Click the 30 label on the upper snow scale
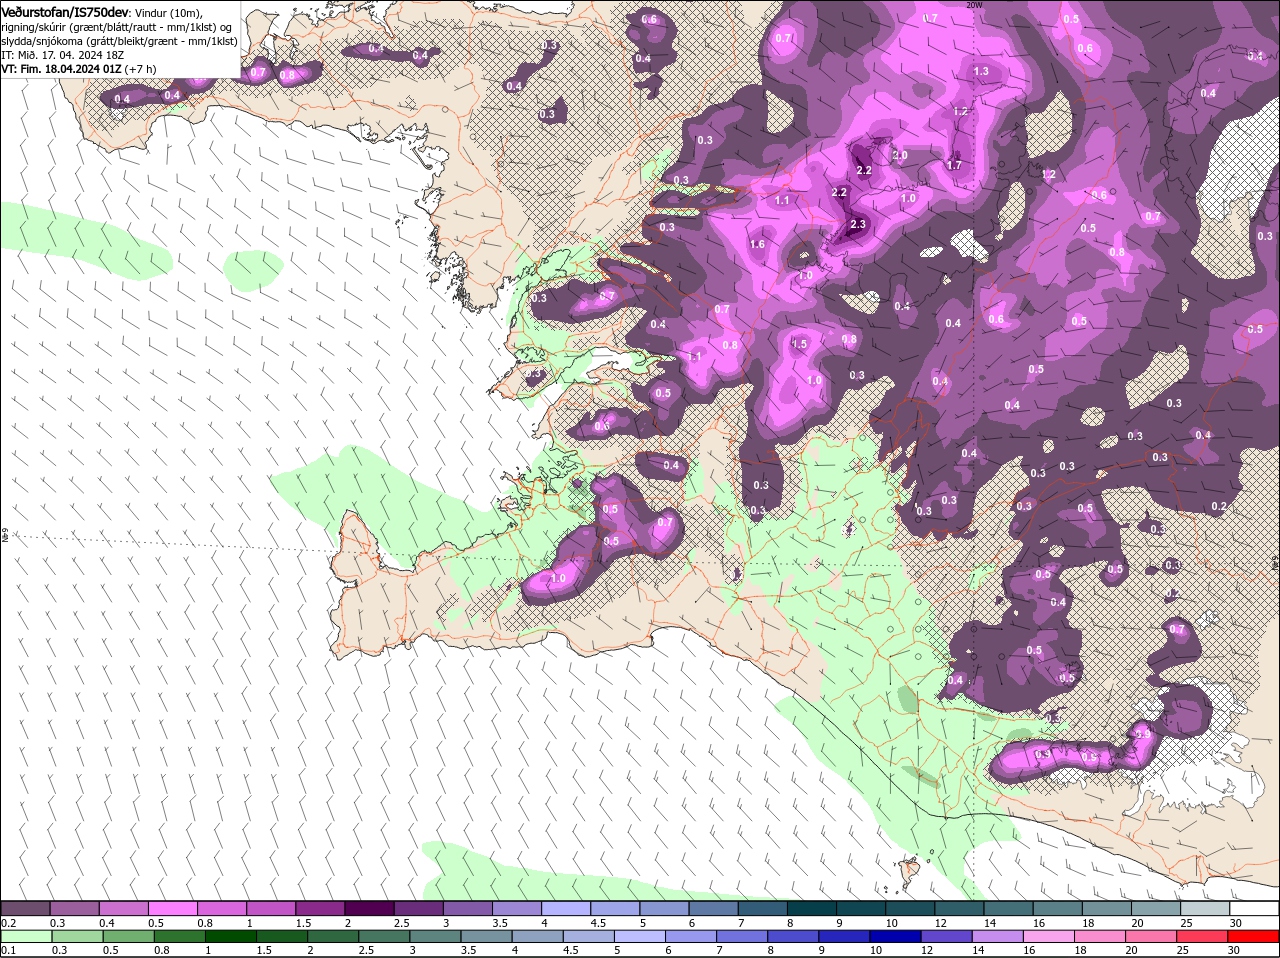1280x958 pixels. point(1236,922)
